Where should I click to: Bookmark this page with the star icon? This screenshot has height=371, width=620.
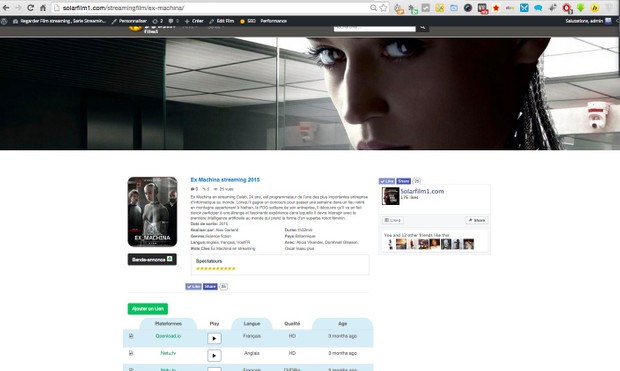[383, 8]
